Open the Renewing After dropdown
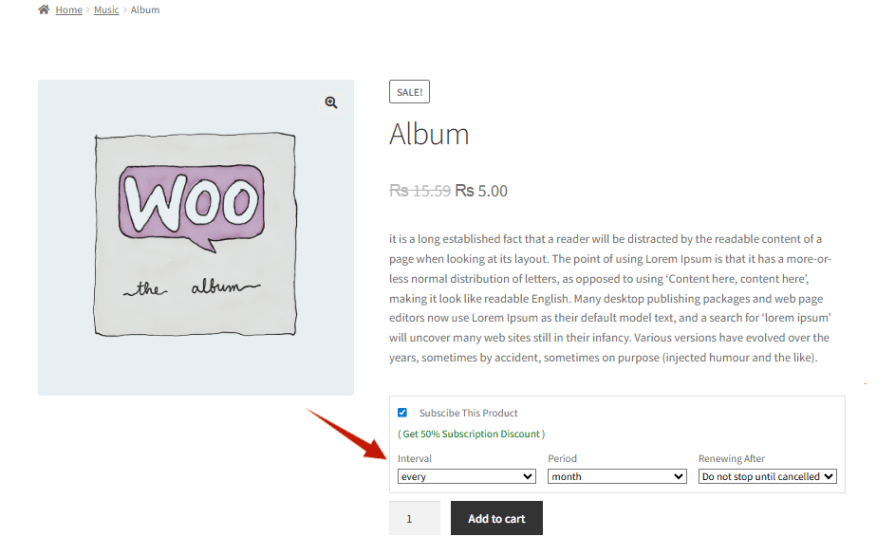This screenshot has width=895, height=555. coord(767,477)
